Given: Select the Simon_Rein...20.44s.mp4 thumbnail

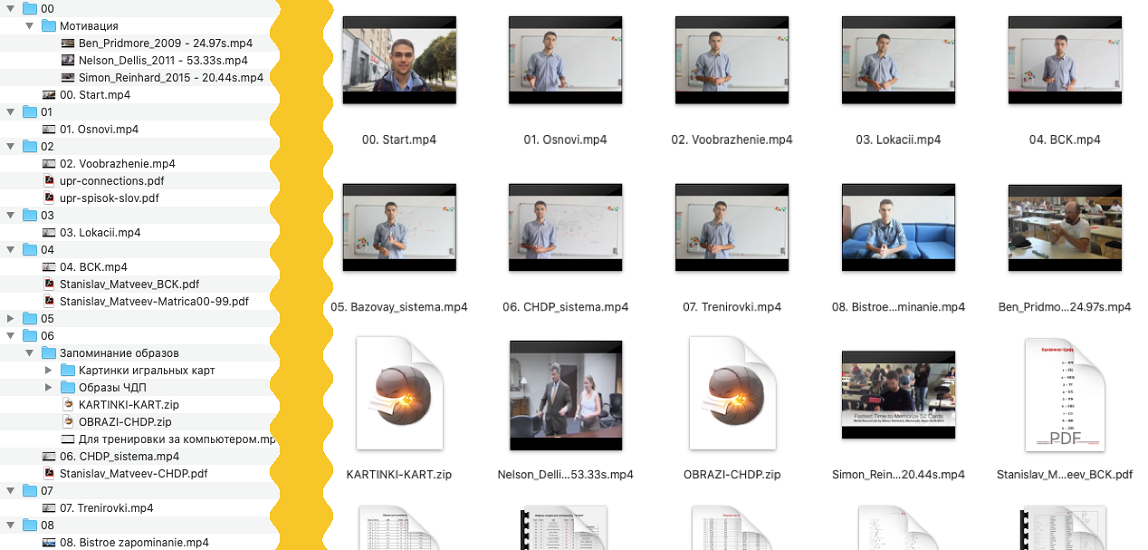Looking at the screenshot, I should [898, 395].
